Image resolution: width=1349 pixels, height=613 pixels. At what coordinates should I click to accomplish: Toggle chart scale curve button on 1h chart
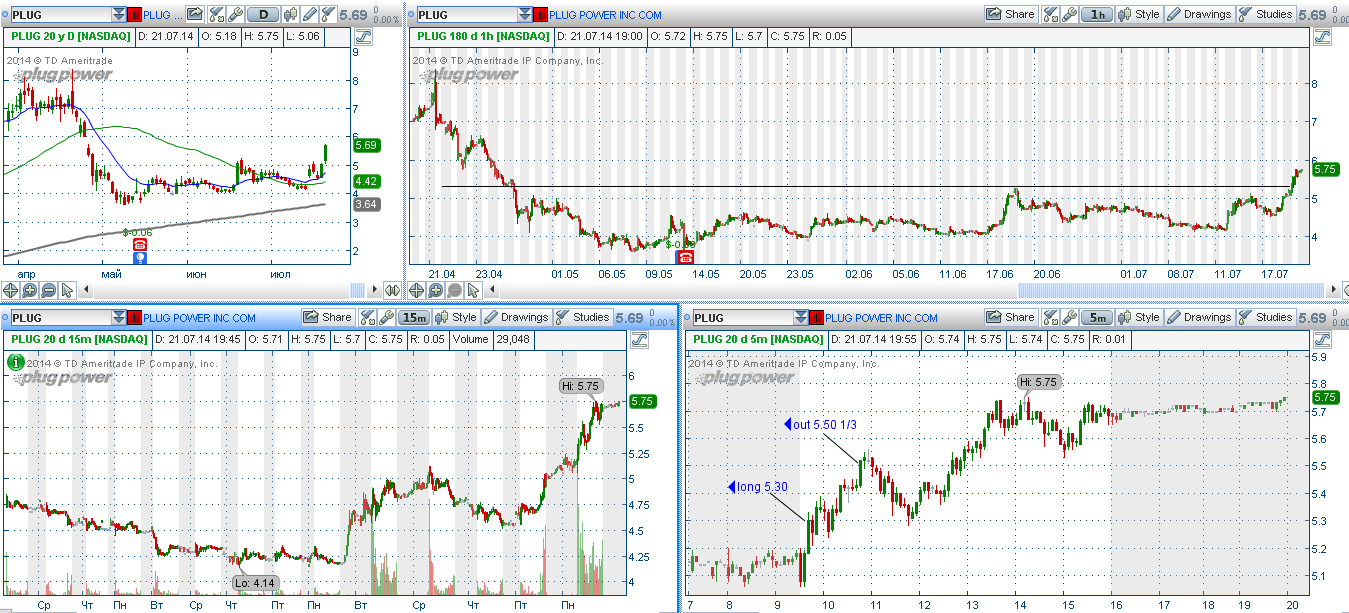point(1323,37)
